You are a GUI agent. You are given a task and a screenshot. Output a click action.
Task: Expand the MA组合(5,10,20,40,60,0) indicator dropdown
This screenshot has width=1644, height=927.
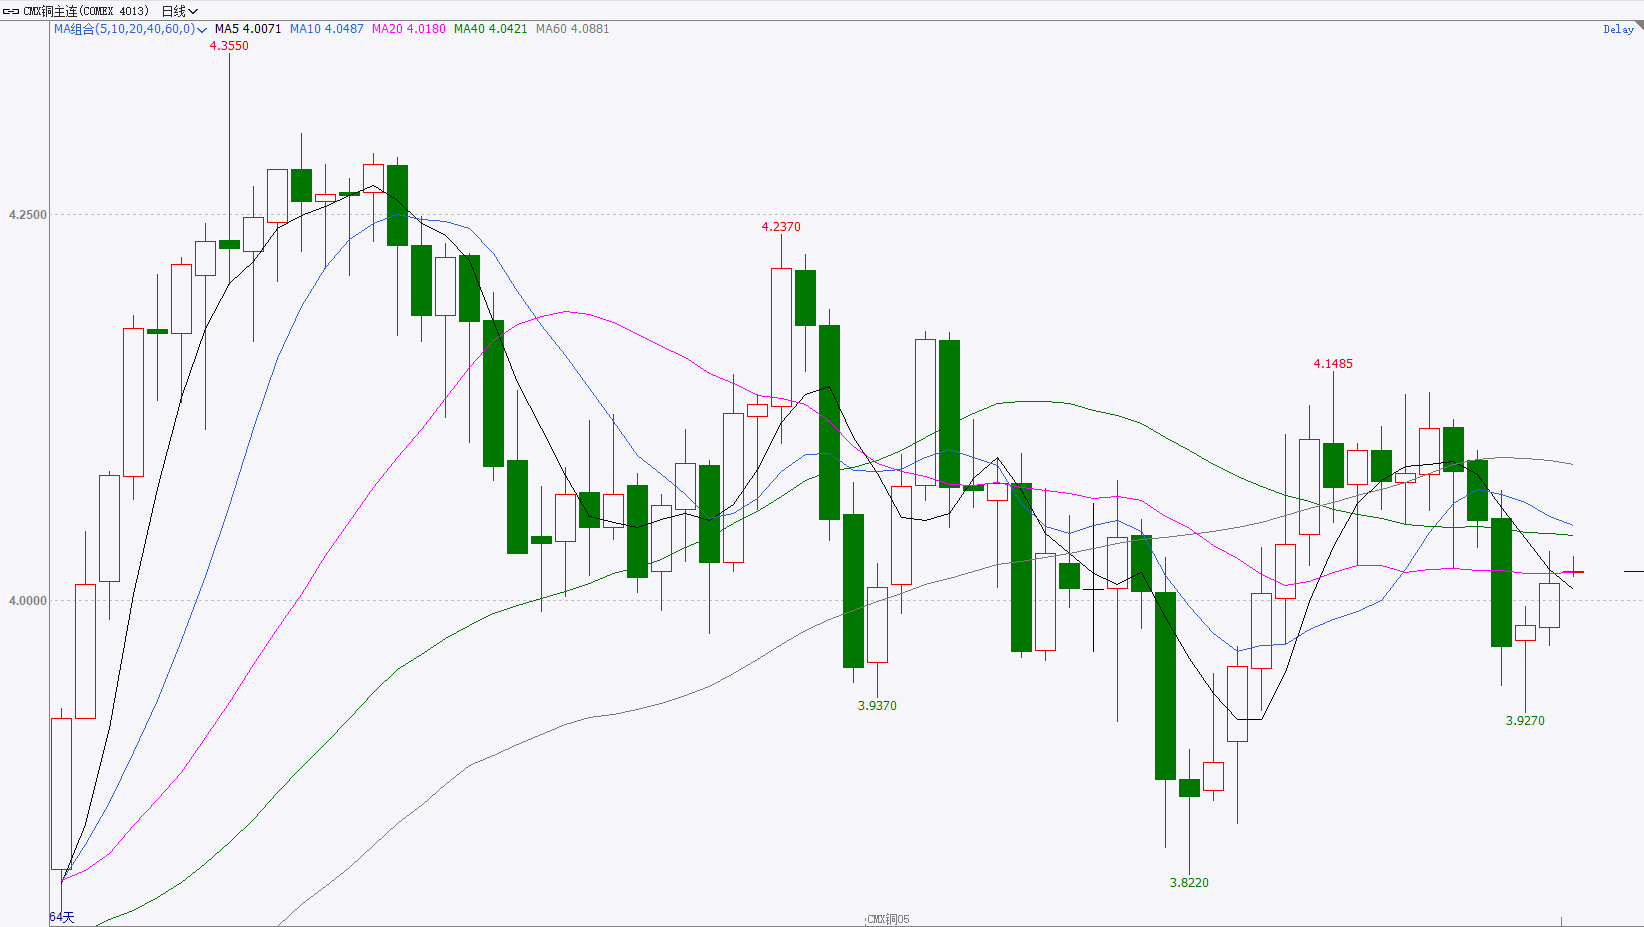[130, 29]
